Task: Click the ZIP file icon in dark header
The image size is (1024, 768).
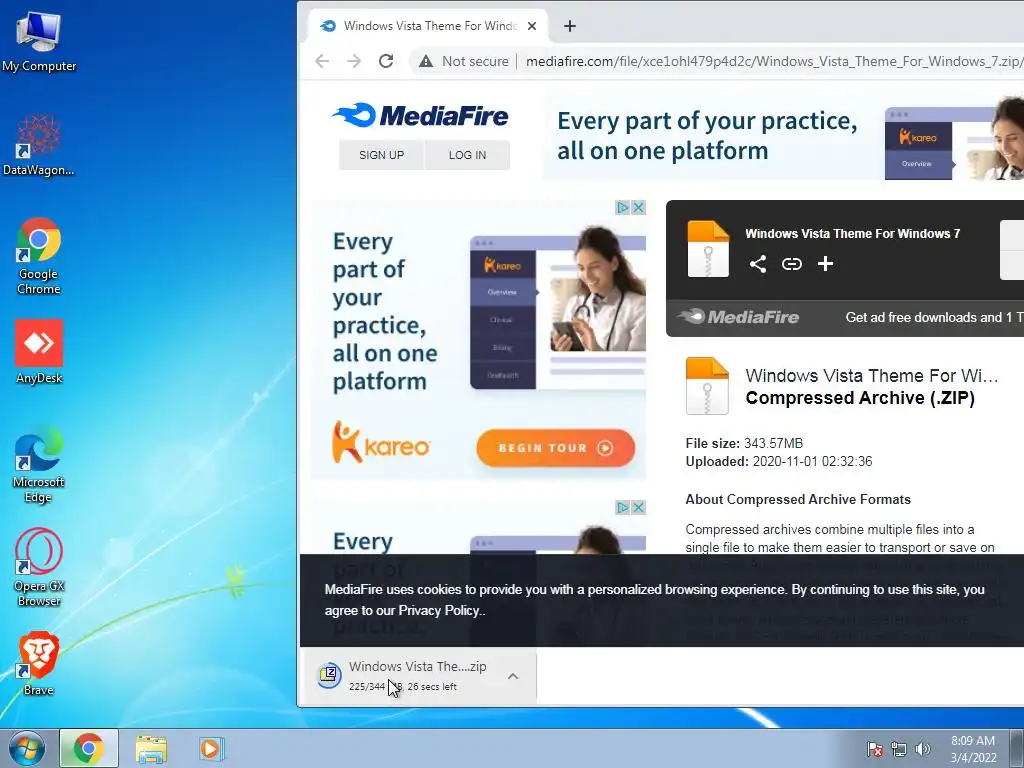Action: (x=708, y=249)
